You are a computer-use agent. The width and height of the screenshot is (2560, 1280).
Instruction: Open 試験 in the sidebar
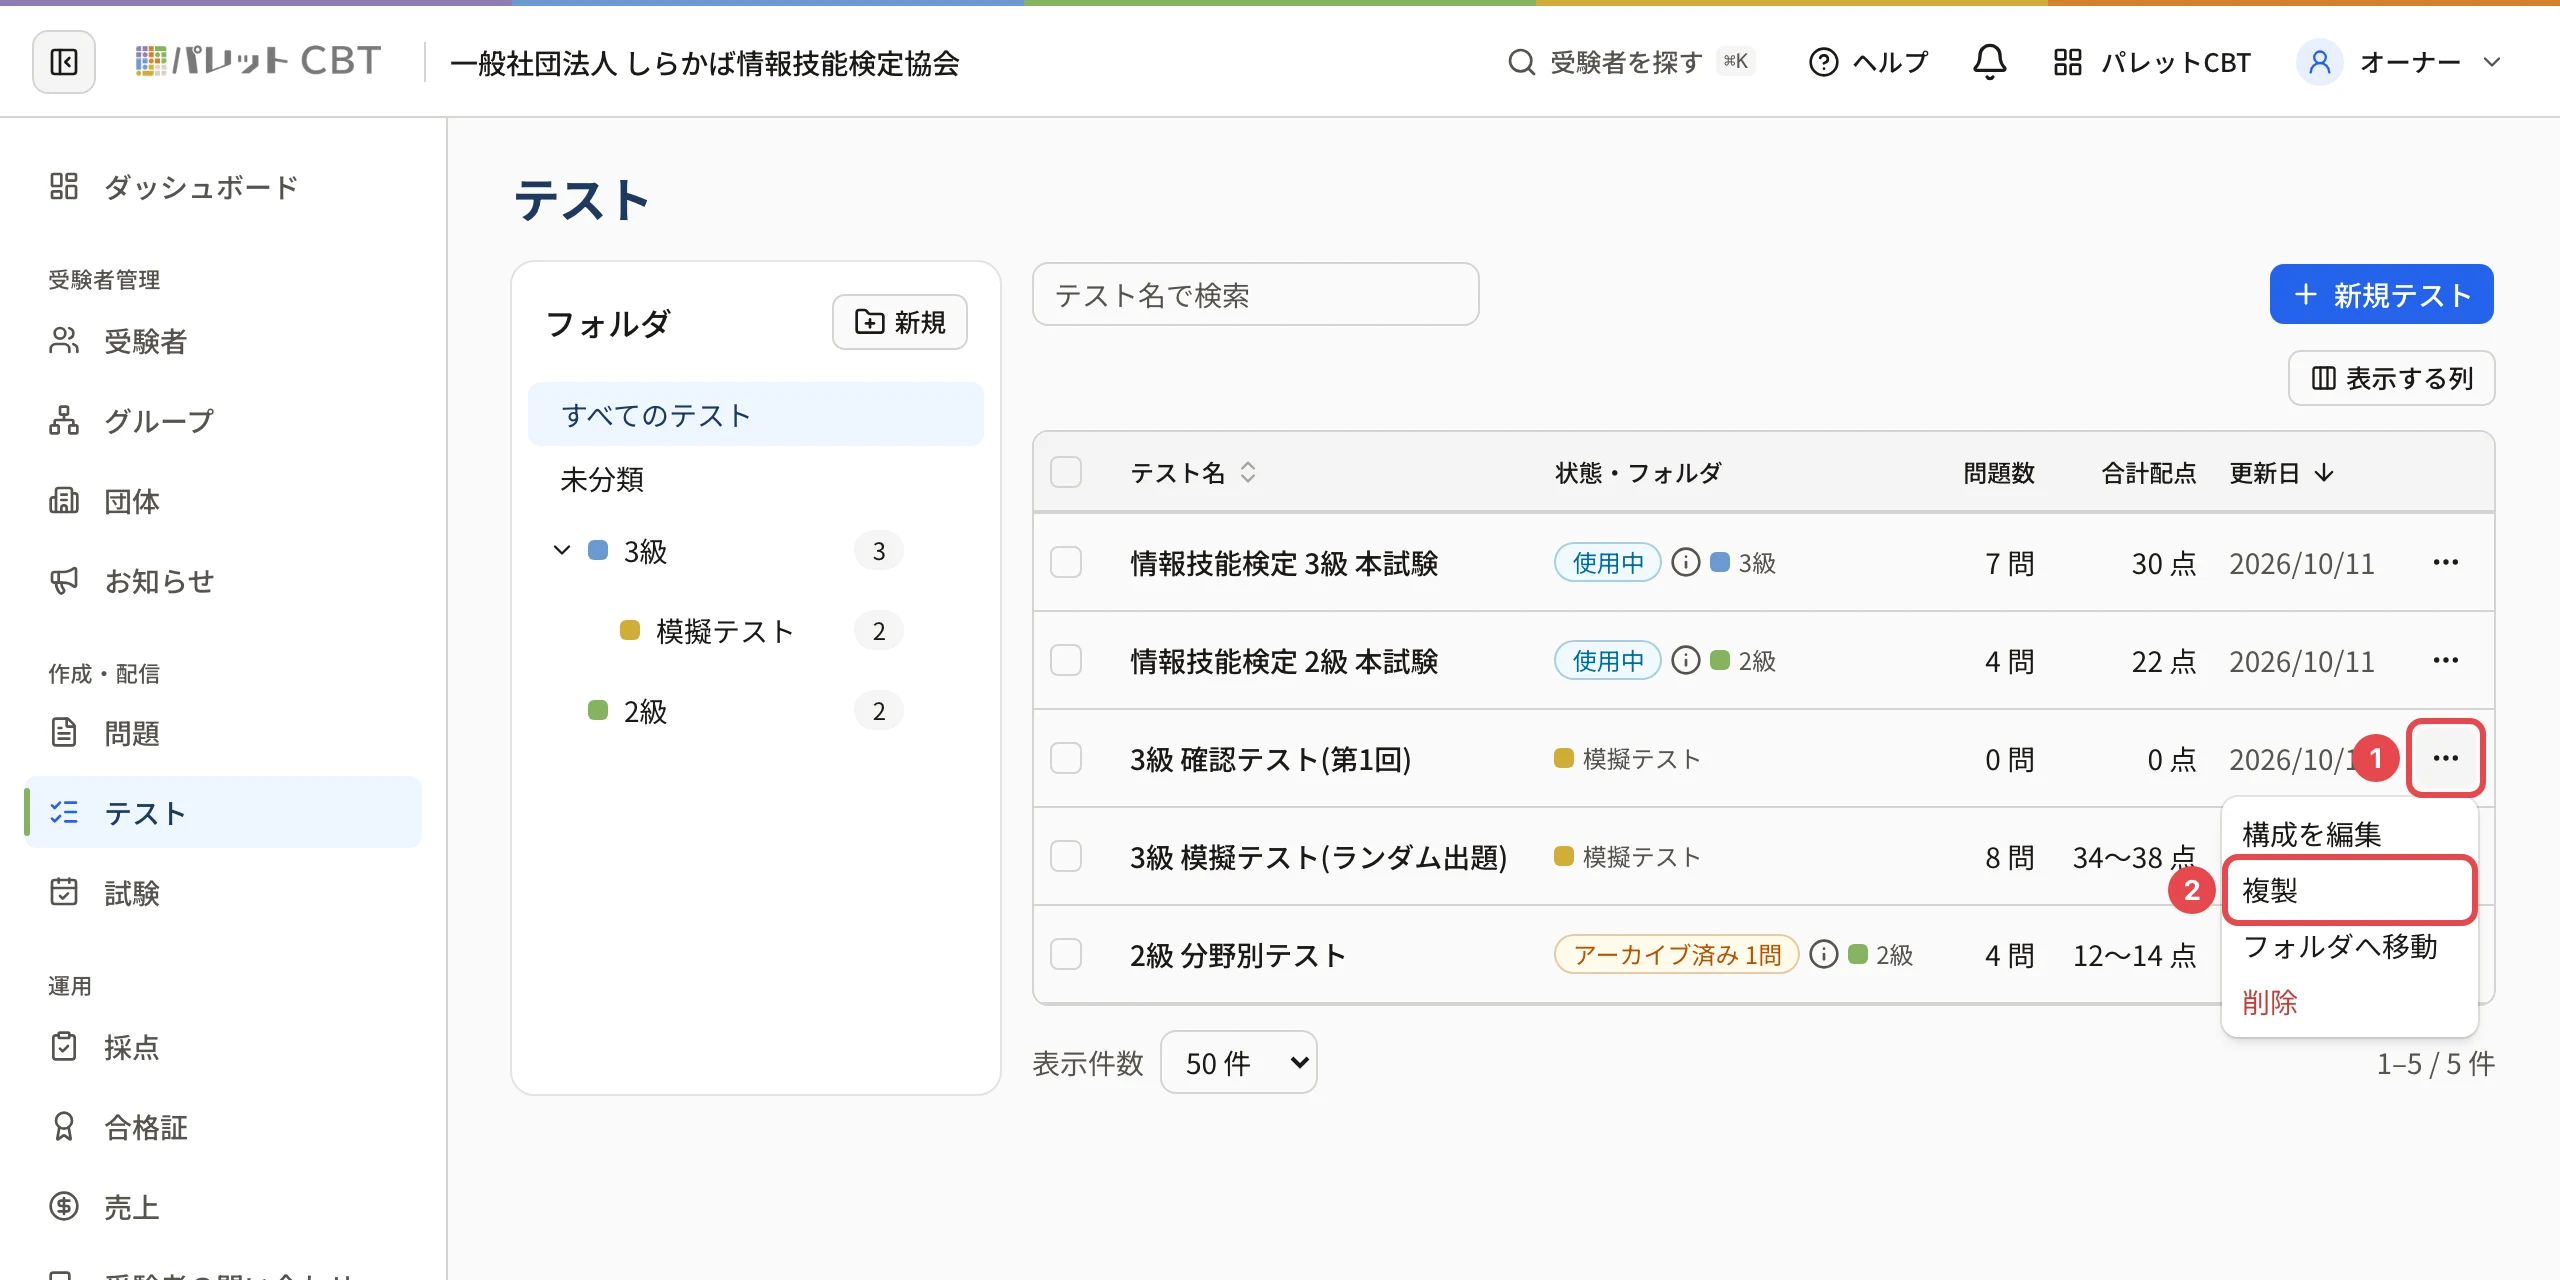223,893
